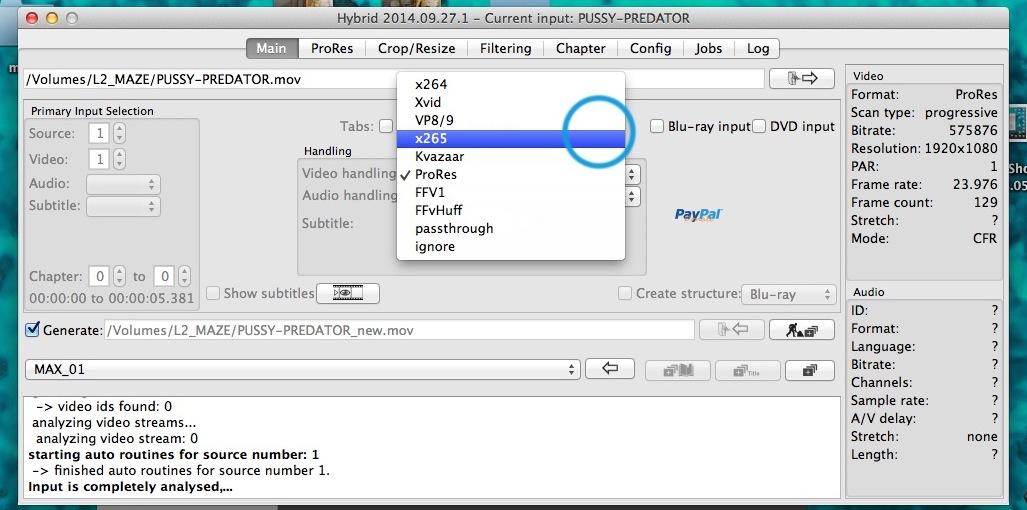The image size is (1027, 510).
Task: Click the log line 'Input is completely analysed,...'
Action: click(x=130, y=487)
